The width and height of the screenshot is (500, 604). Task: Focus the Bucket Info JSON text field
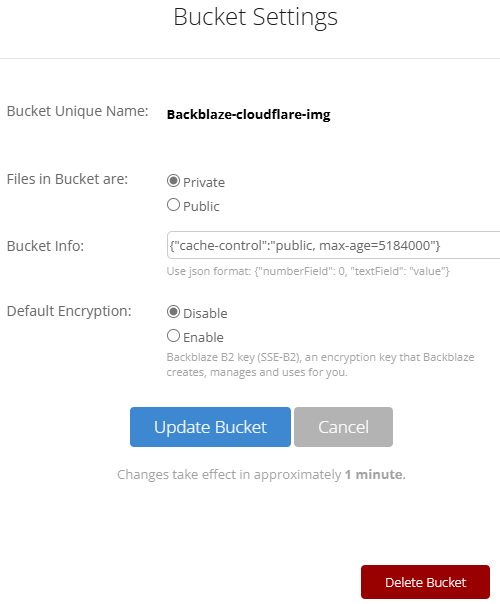tap(334, 245)
